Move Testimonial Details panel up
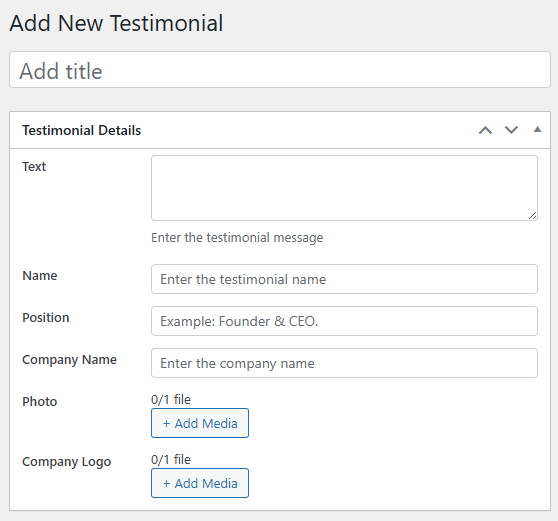This screenshot has width=558, height=521. [x=485, y=130]
